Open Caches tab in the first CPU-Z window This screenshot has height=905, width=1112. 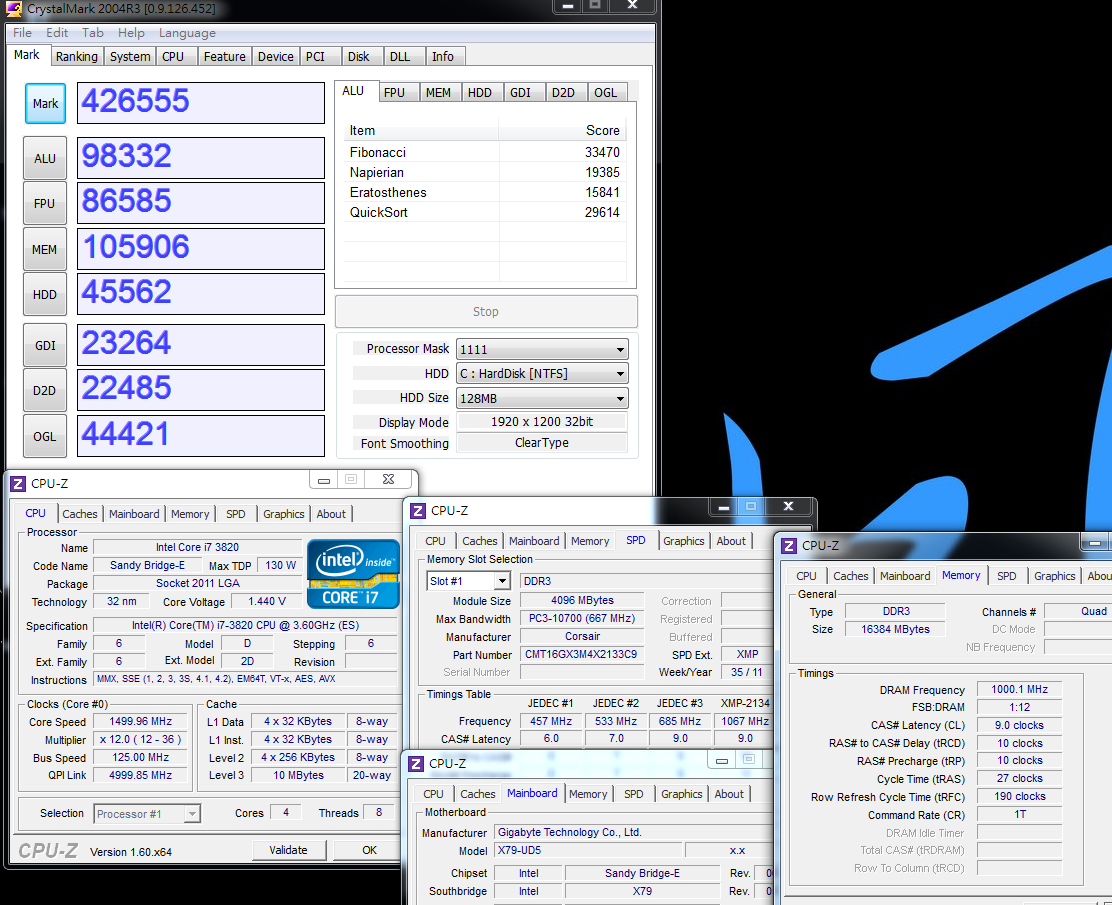pyautogui.click(x=79, y=514)
